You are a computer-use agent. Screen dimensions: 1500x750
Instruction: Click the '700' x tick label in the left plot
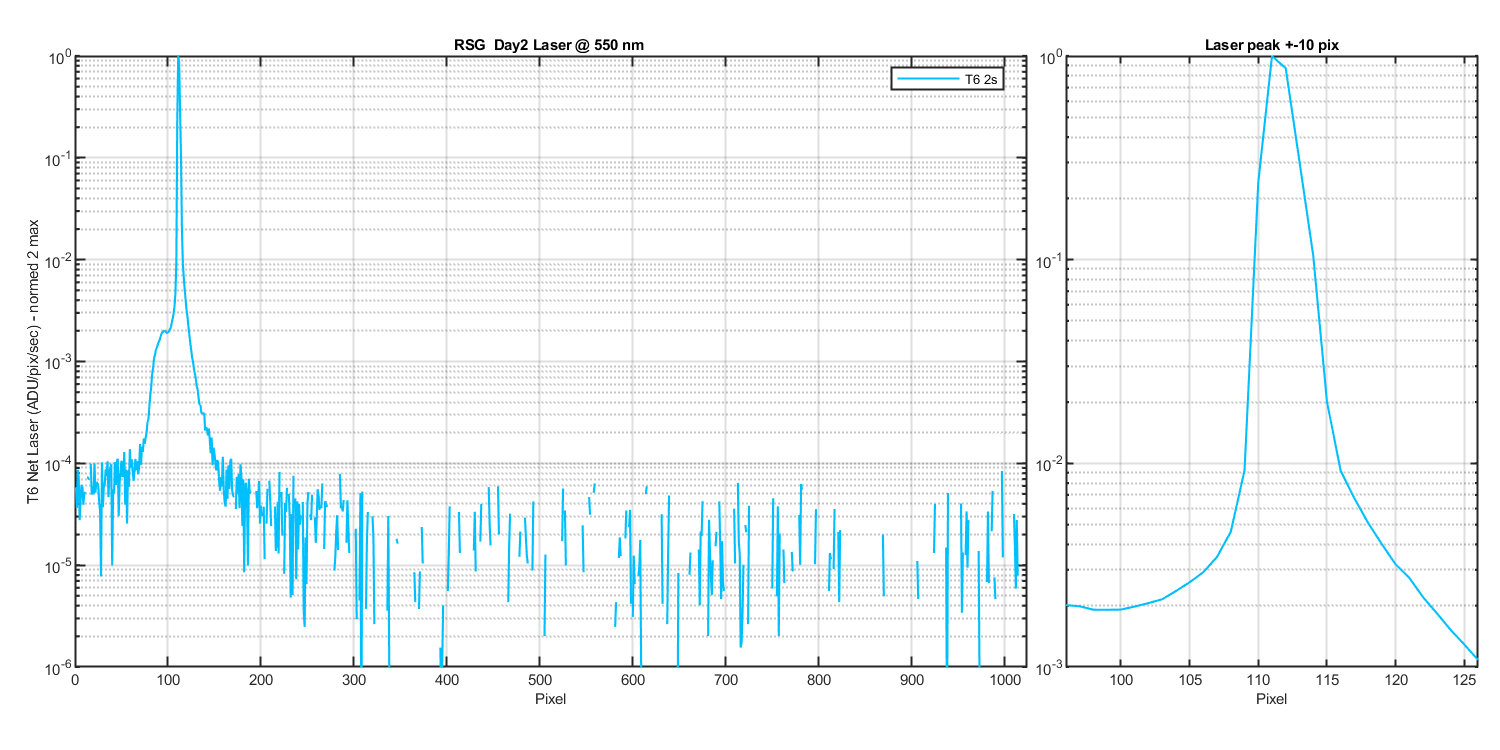[x=726, y=679]
